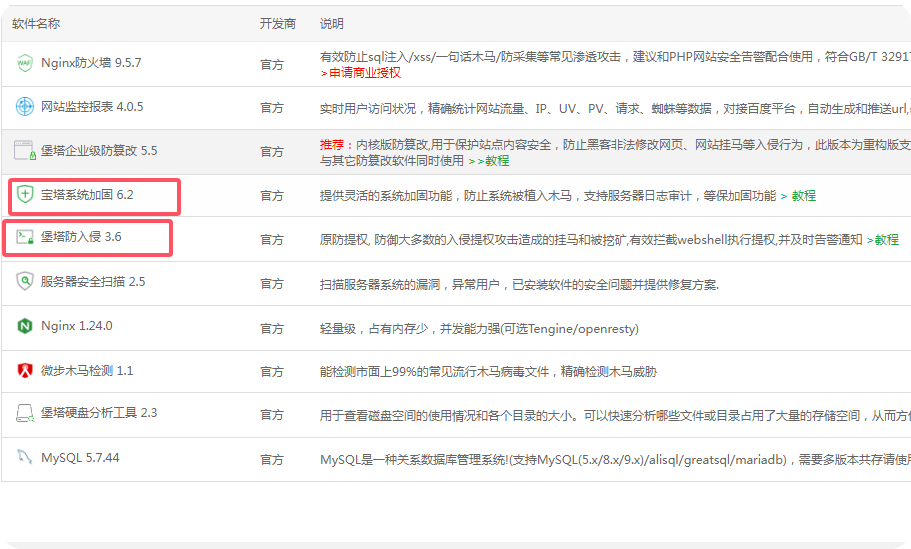
Task: Select 堡塔企业级防篡改 5.5 name
Action: (x=99, y=151)
